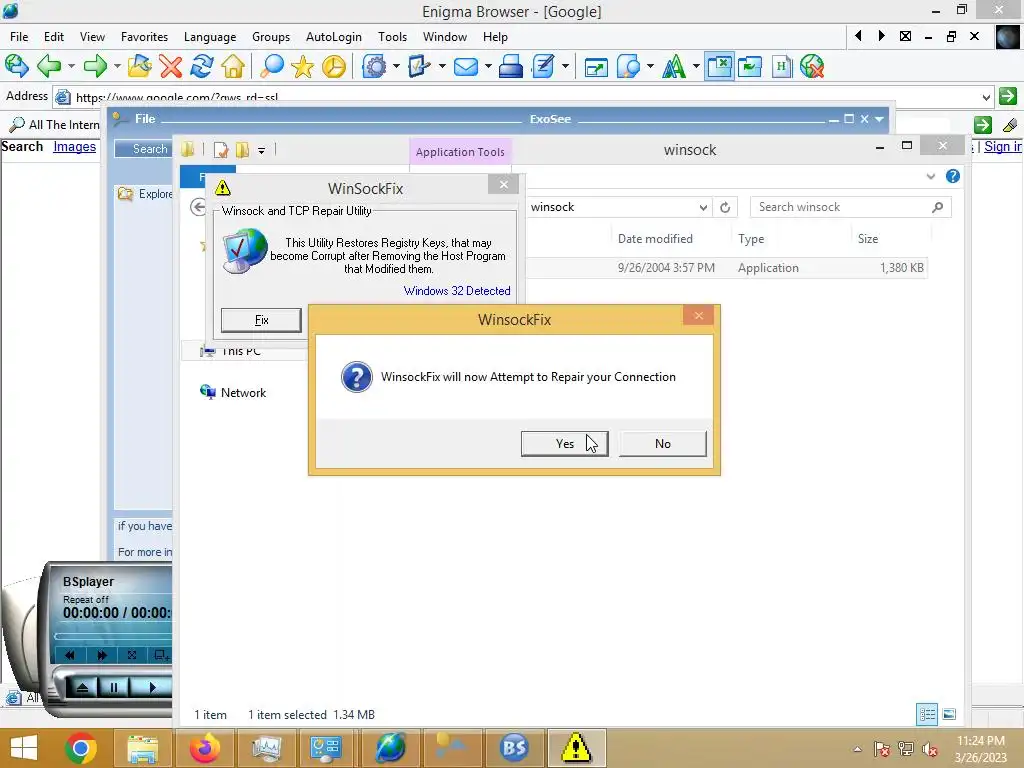The height and width of the screenshot is (768, 1024).
Task: Switch Explorer to details view icon
Action: click(x=927, y=714)
